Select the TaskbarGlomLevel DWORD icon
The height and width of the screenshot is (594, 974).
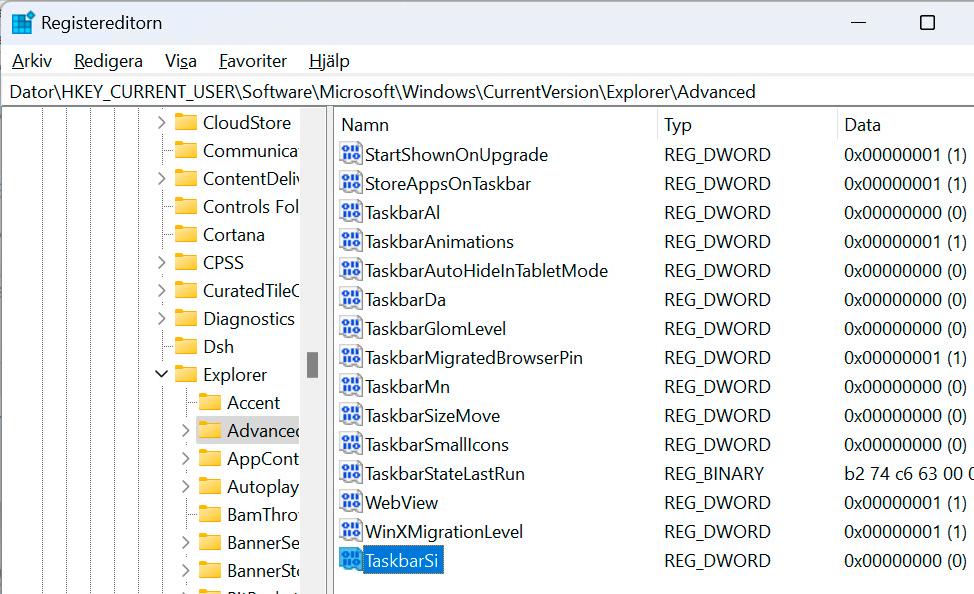click(x=350, y=328)
